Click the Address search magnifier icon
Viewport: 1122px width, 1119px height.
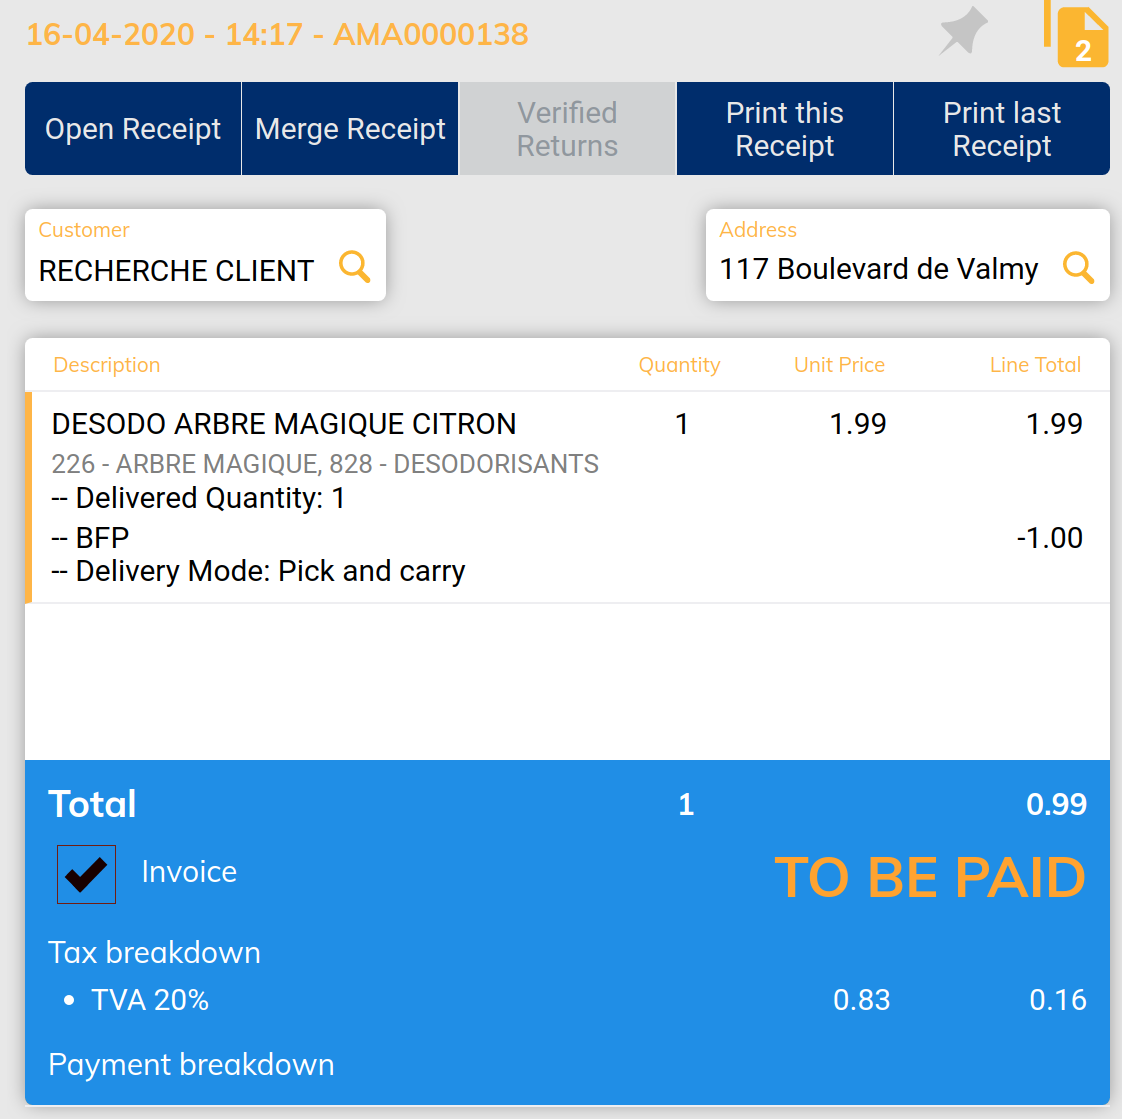point(1078,267)
